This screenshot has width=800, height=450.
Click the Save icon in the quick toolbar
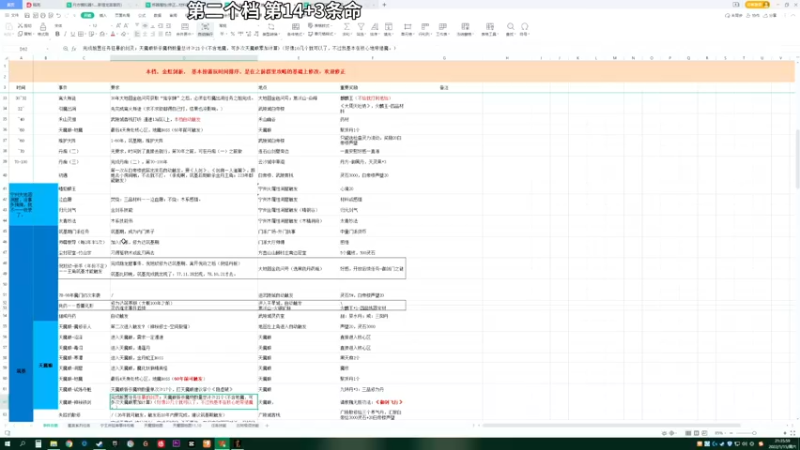tap(27, 16)
